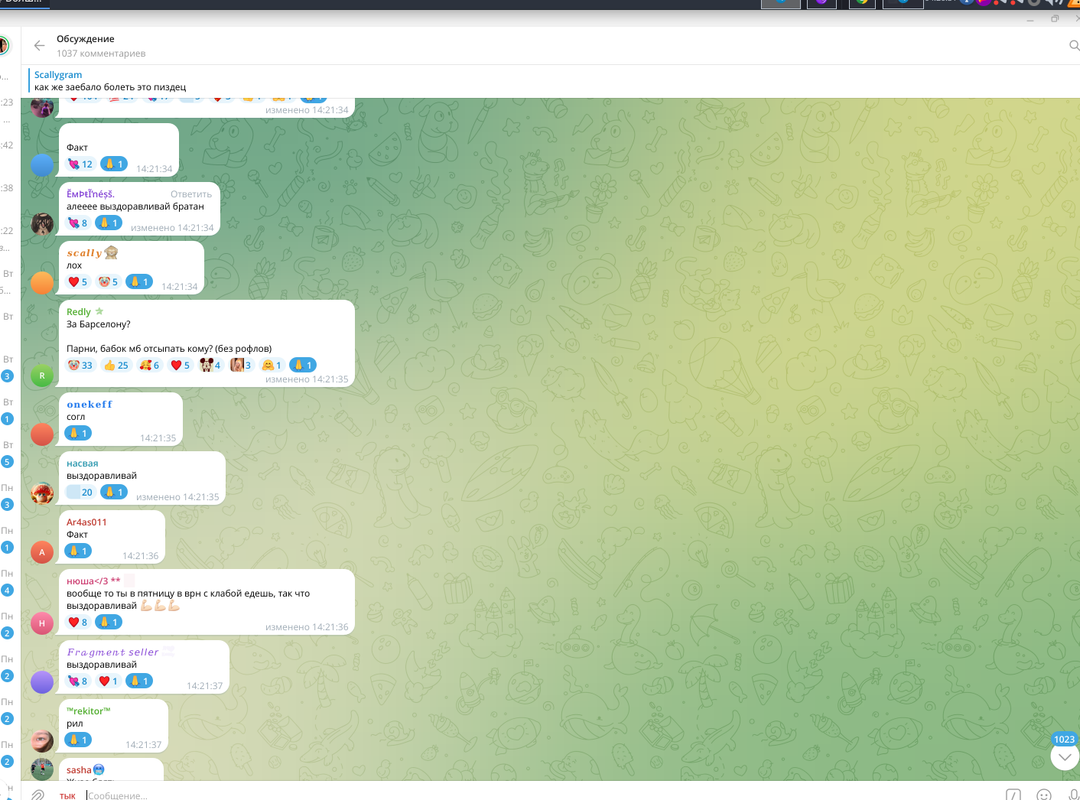Open the avatar beside насвая's message
Viewport: 1080px width, 800px height.
tap(42, 493)
